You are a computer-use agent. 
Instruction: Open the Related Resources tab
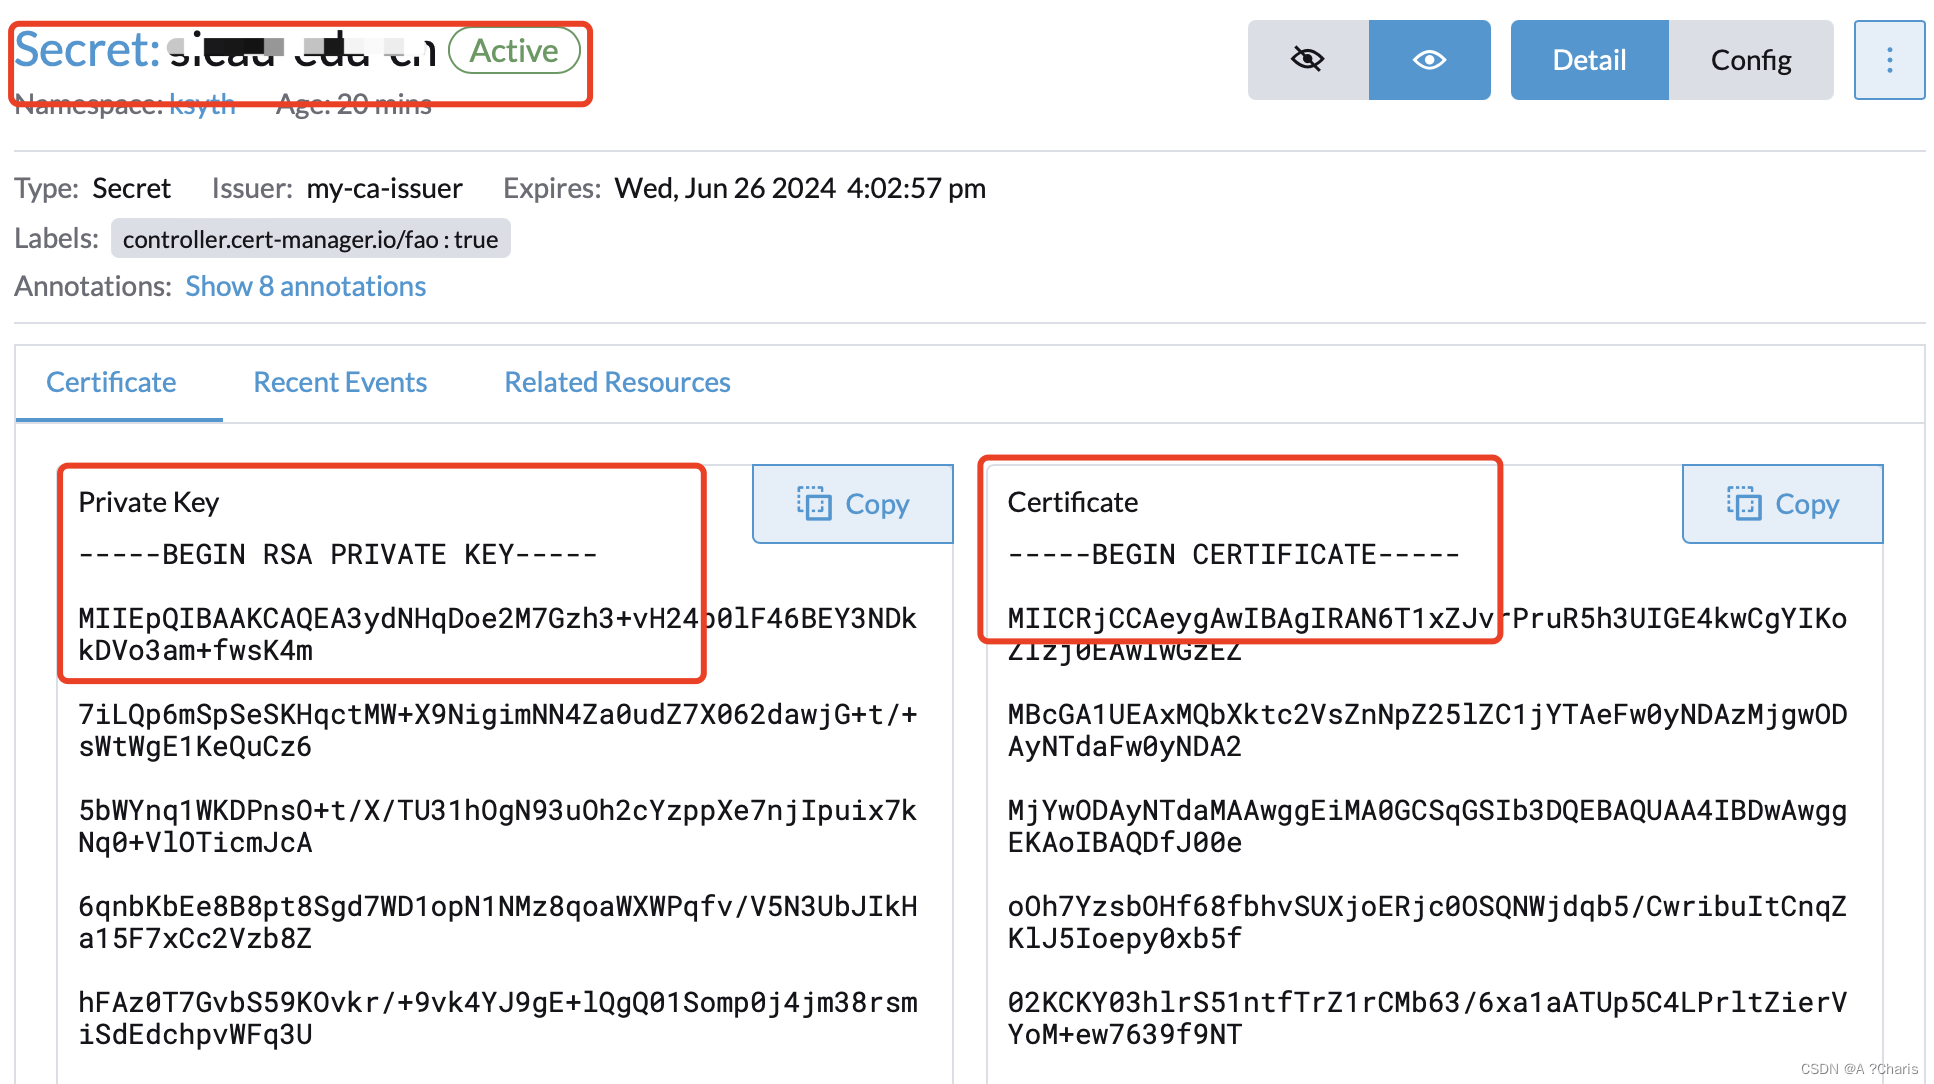click(617, 382)
